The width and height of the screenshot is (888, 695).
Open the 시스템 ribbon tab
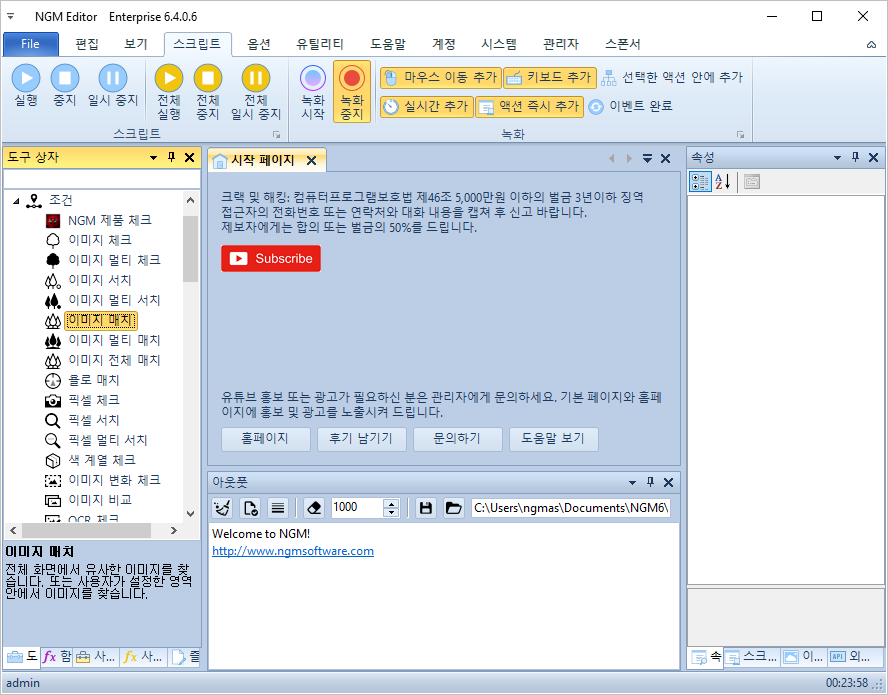pyautogui.click(x=499, y=44)
